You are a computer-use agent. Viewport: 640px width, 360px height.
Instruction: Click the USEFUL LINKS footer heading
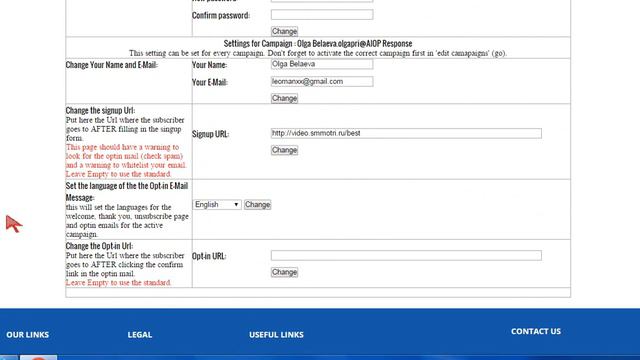pyautogui.click(x=276, y=335)
